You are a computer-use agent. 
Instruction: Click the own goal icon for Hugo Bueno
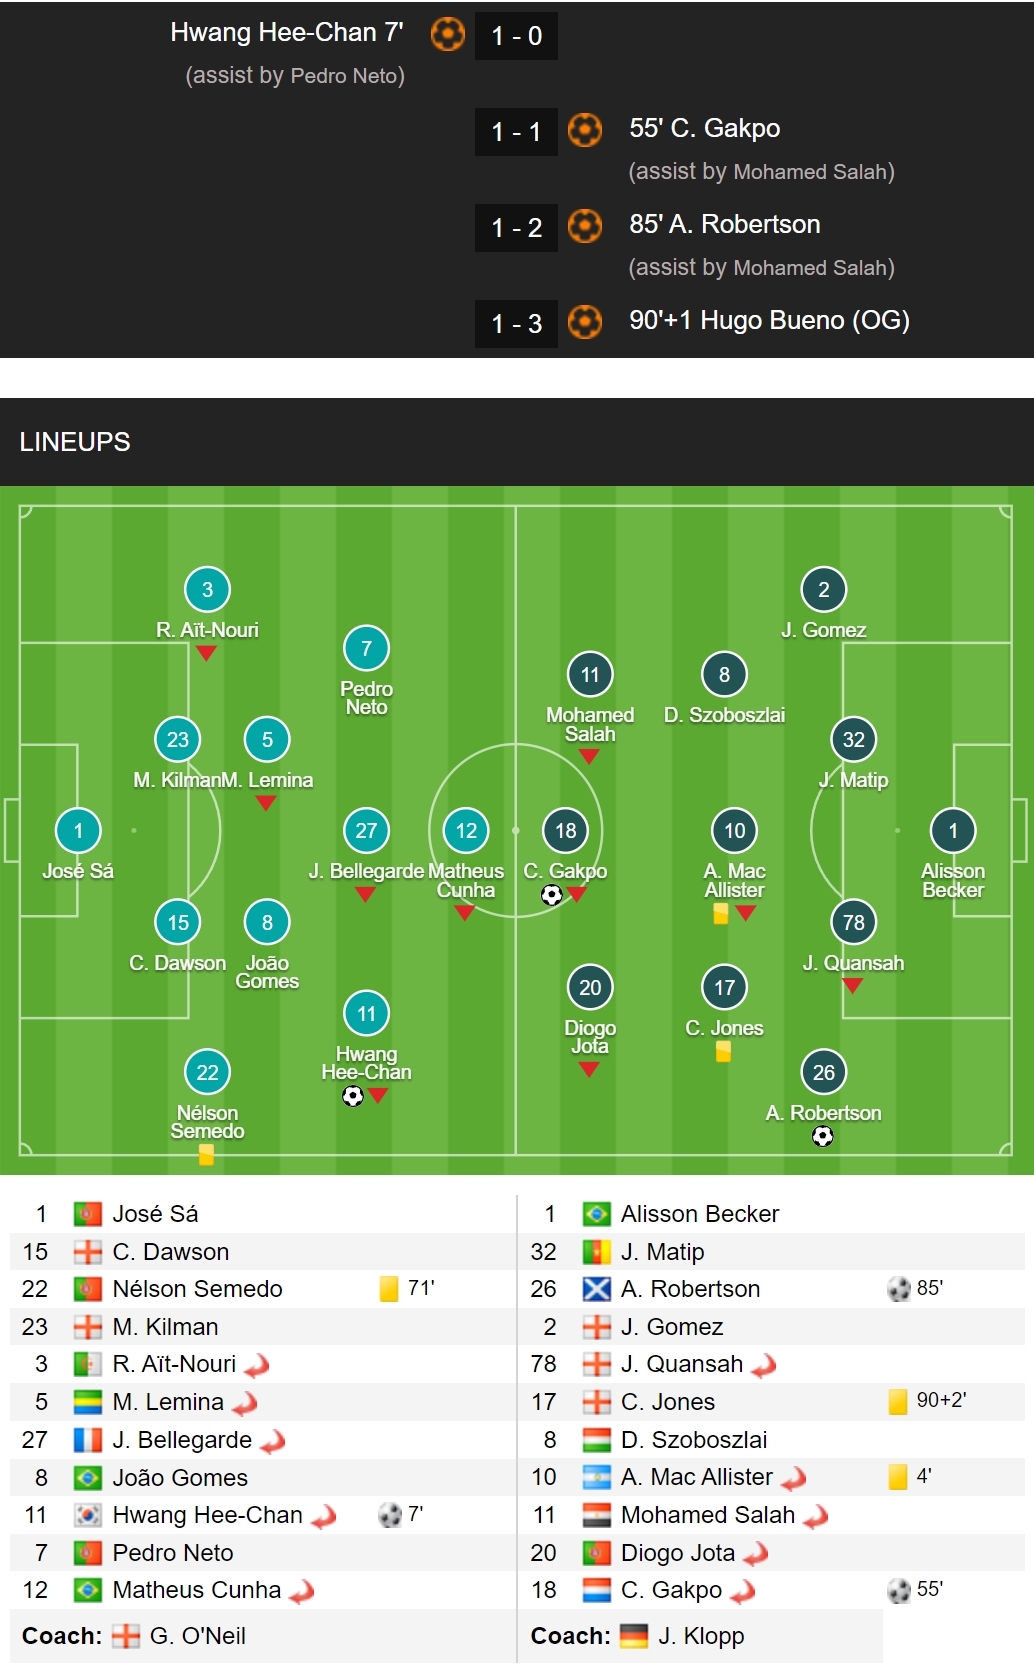pos(585,322)
